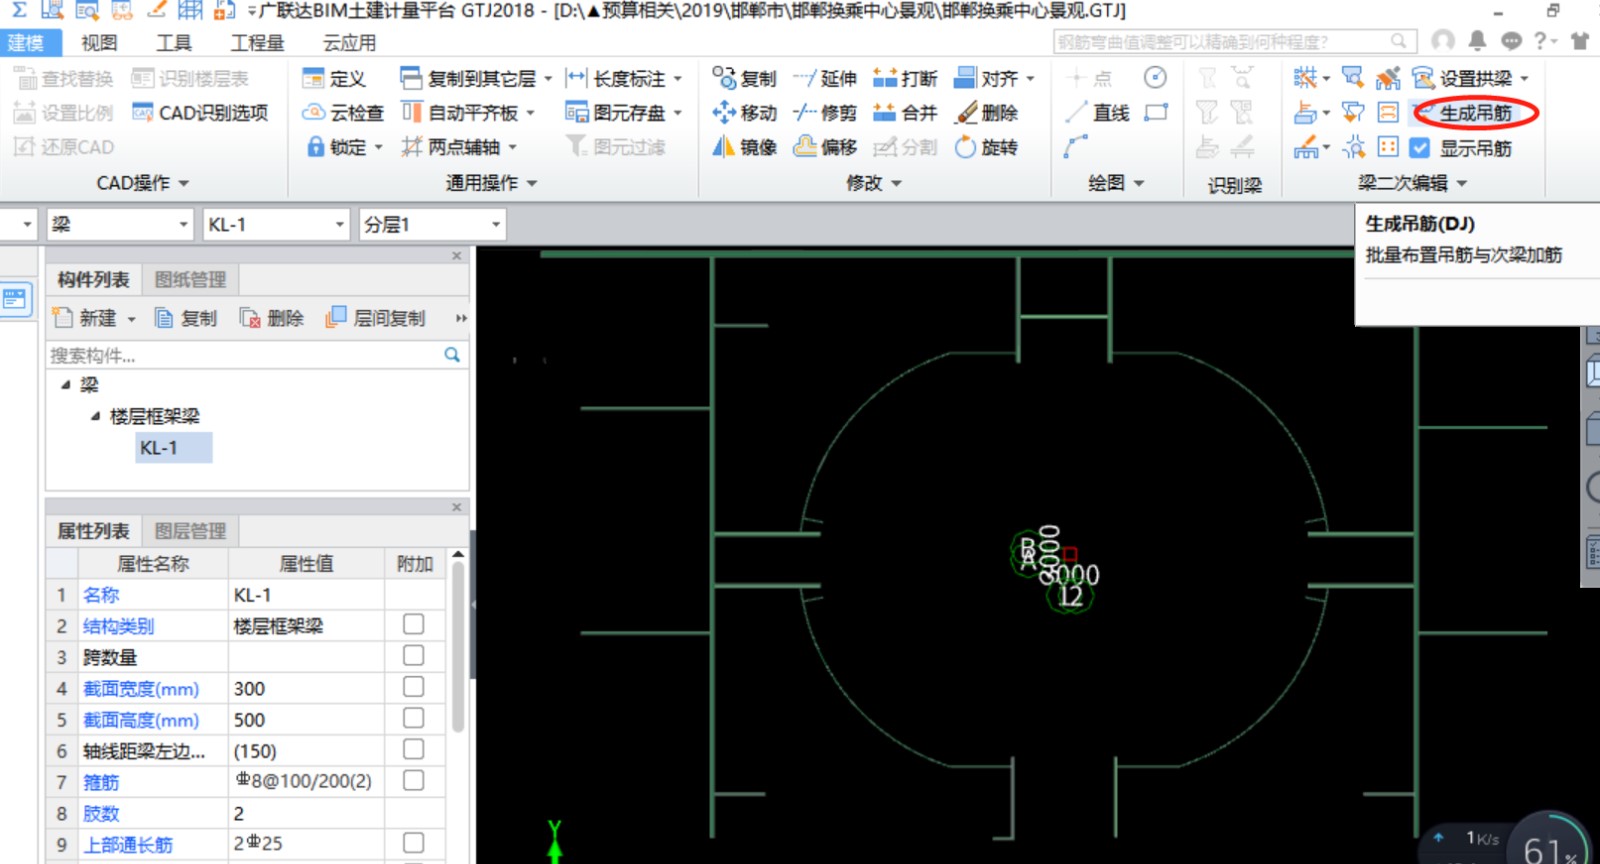This screenshot has width=1600, height=864.
Task: Tick the 附加 checkbox for 上部通长筋 row
Action: (x=413, y=843)
